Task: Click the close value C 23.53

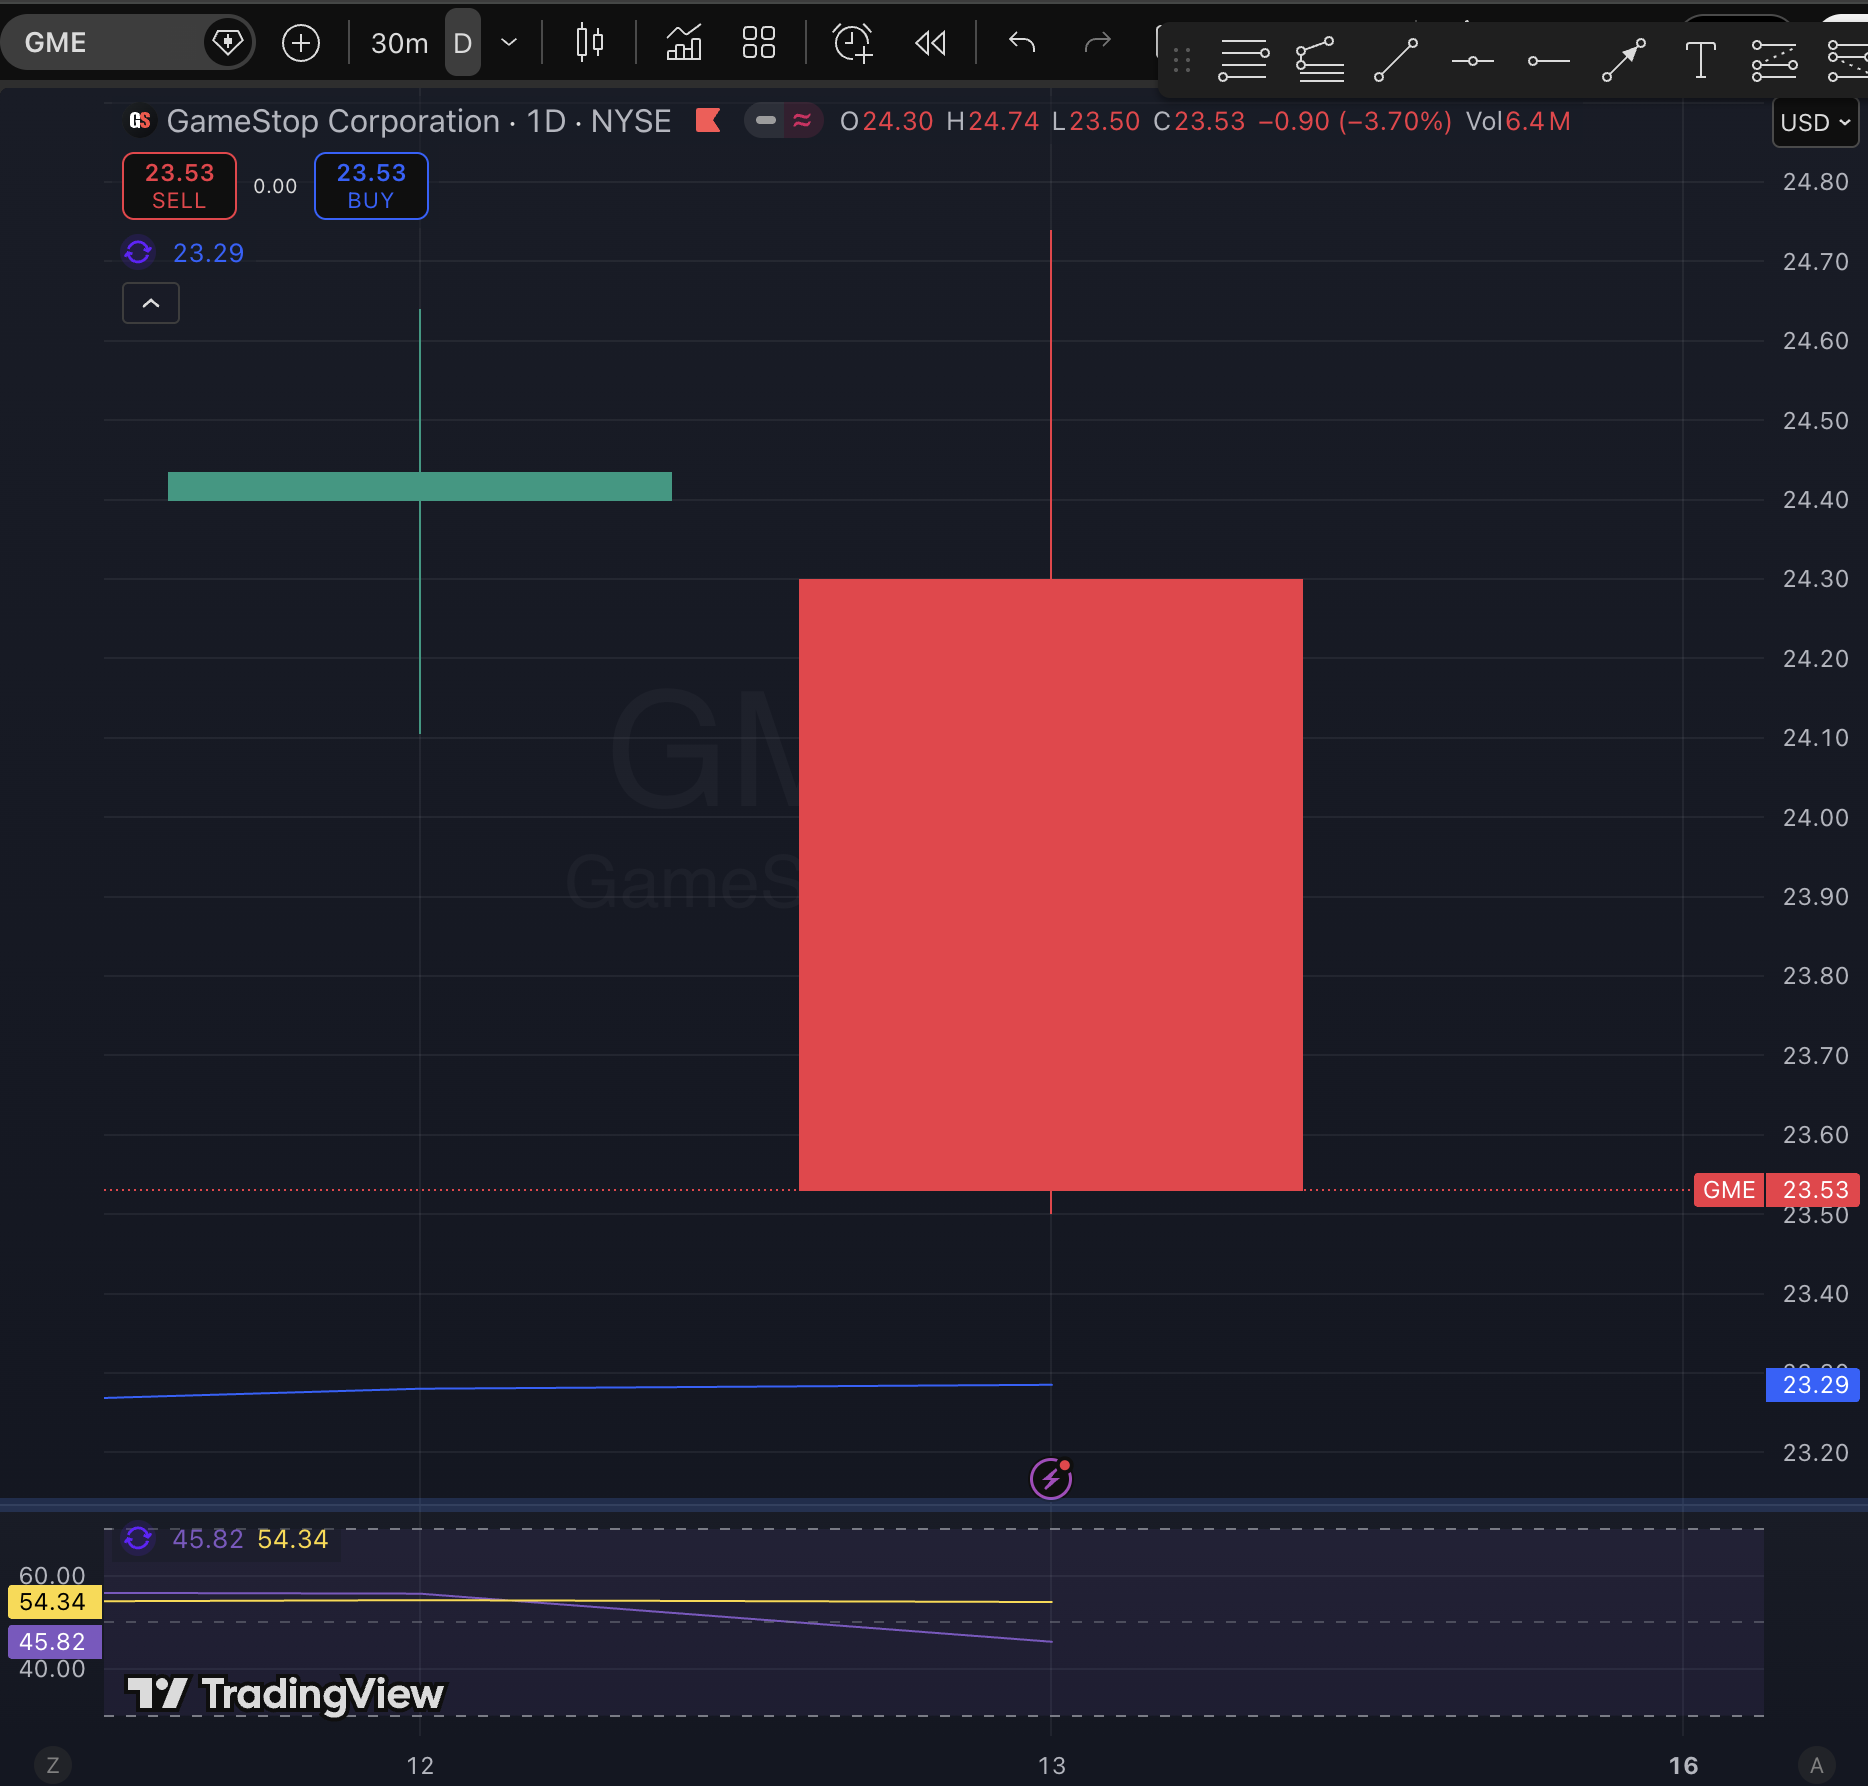Action: coord(1199,122)
